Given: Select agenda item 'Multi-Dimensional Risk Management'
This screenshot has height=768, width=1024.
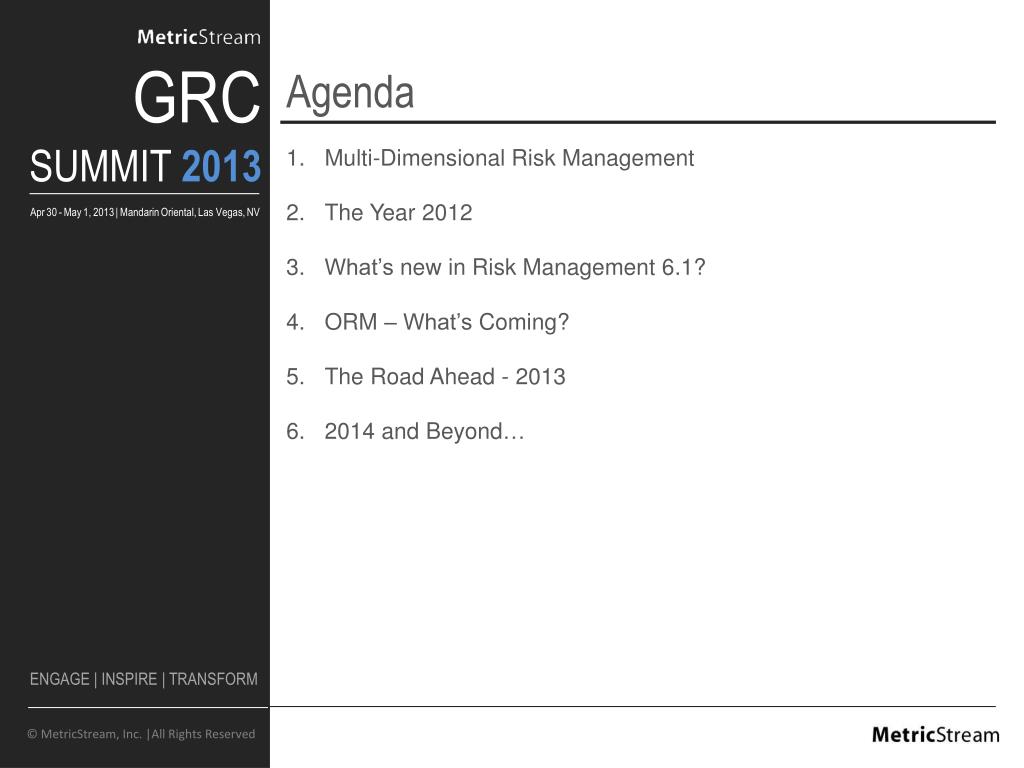Looking at the screenshot, I should (x=509, y=158).
